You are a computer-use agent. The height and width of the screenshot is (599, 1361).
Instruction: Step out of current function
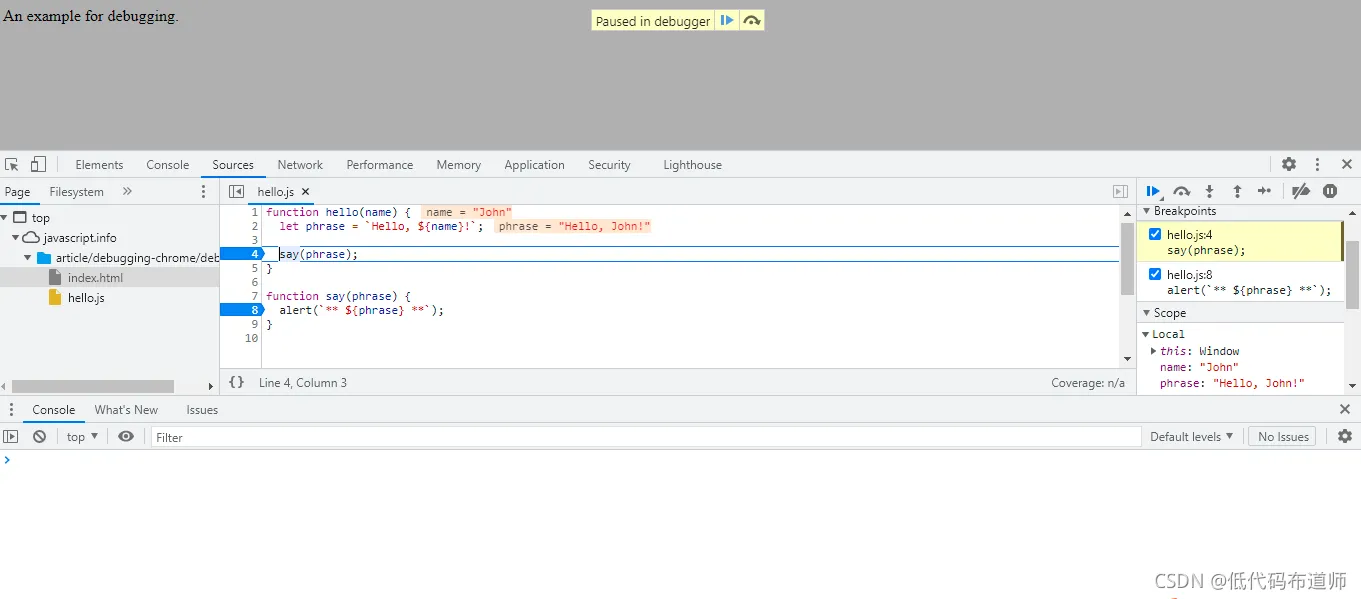pos(1237,191)
